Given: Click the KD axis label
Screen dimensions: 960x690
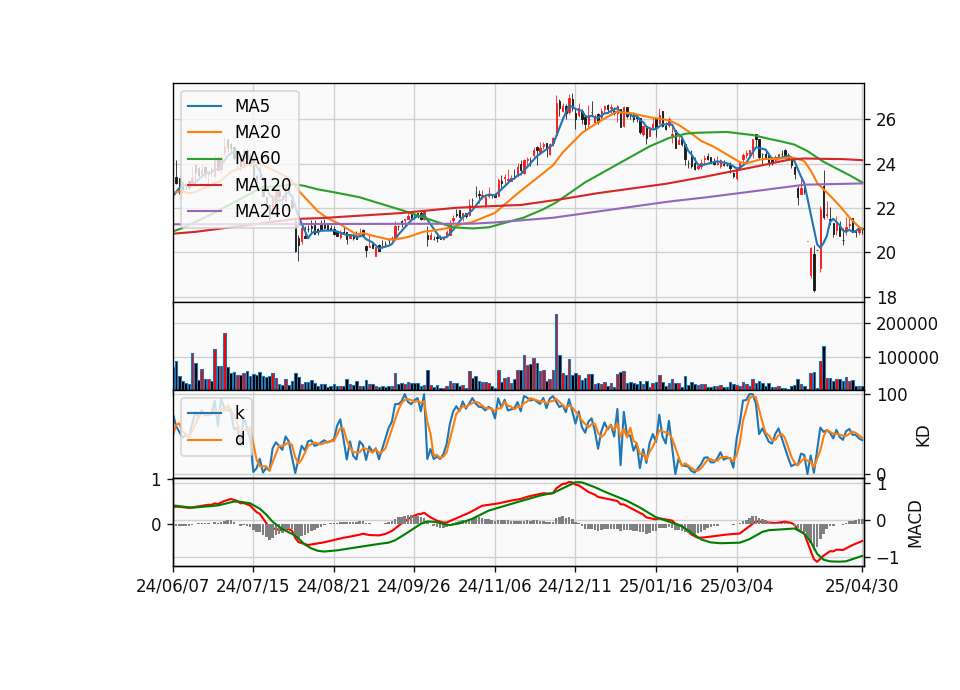Looking at the screenshot, I should [x=923, y=436].
